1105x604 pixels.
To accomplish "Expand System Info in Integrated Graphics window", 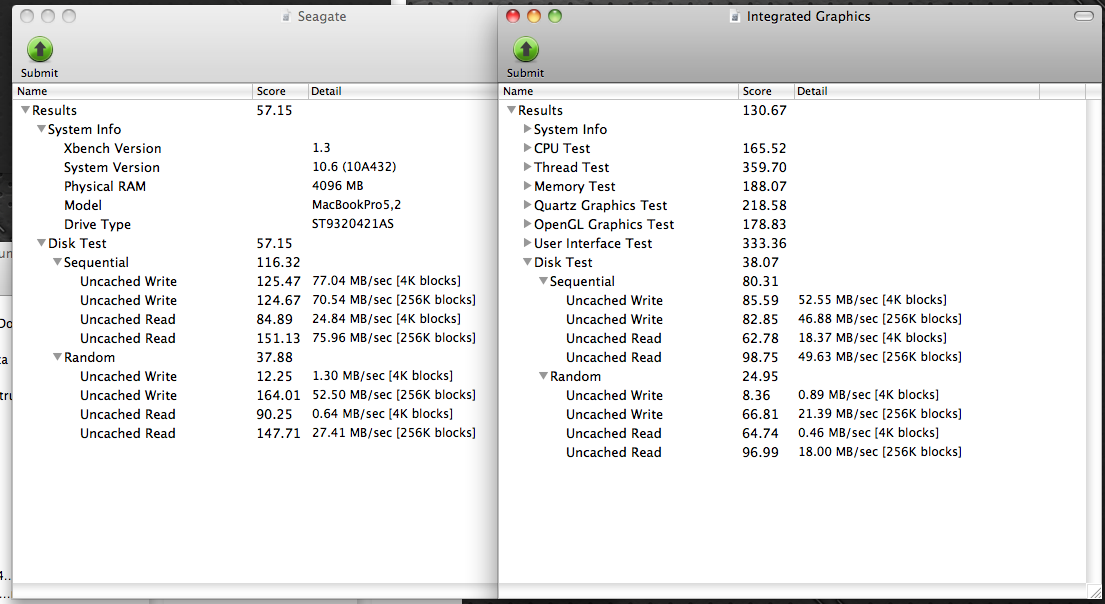I will pyautogui.click(x=527, y=129).
